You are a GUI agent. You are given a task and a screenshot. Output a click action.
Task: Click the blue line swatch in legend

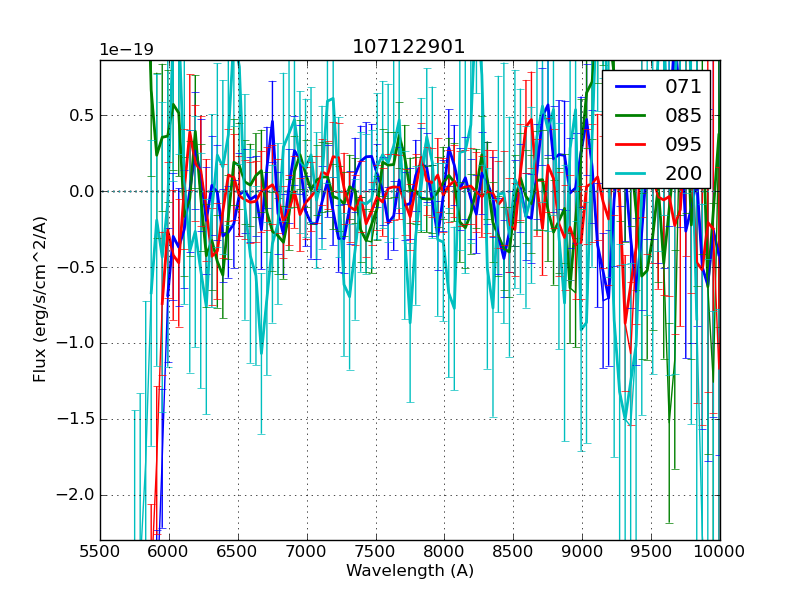pos(632,87)
